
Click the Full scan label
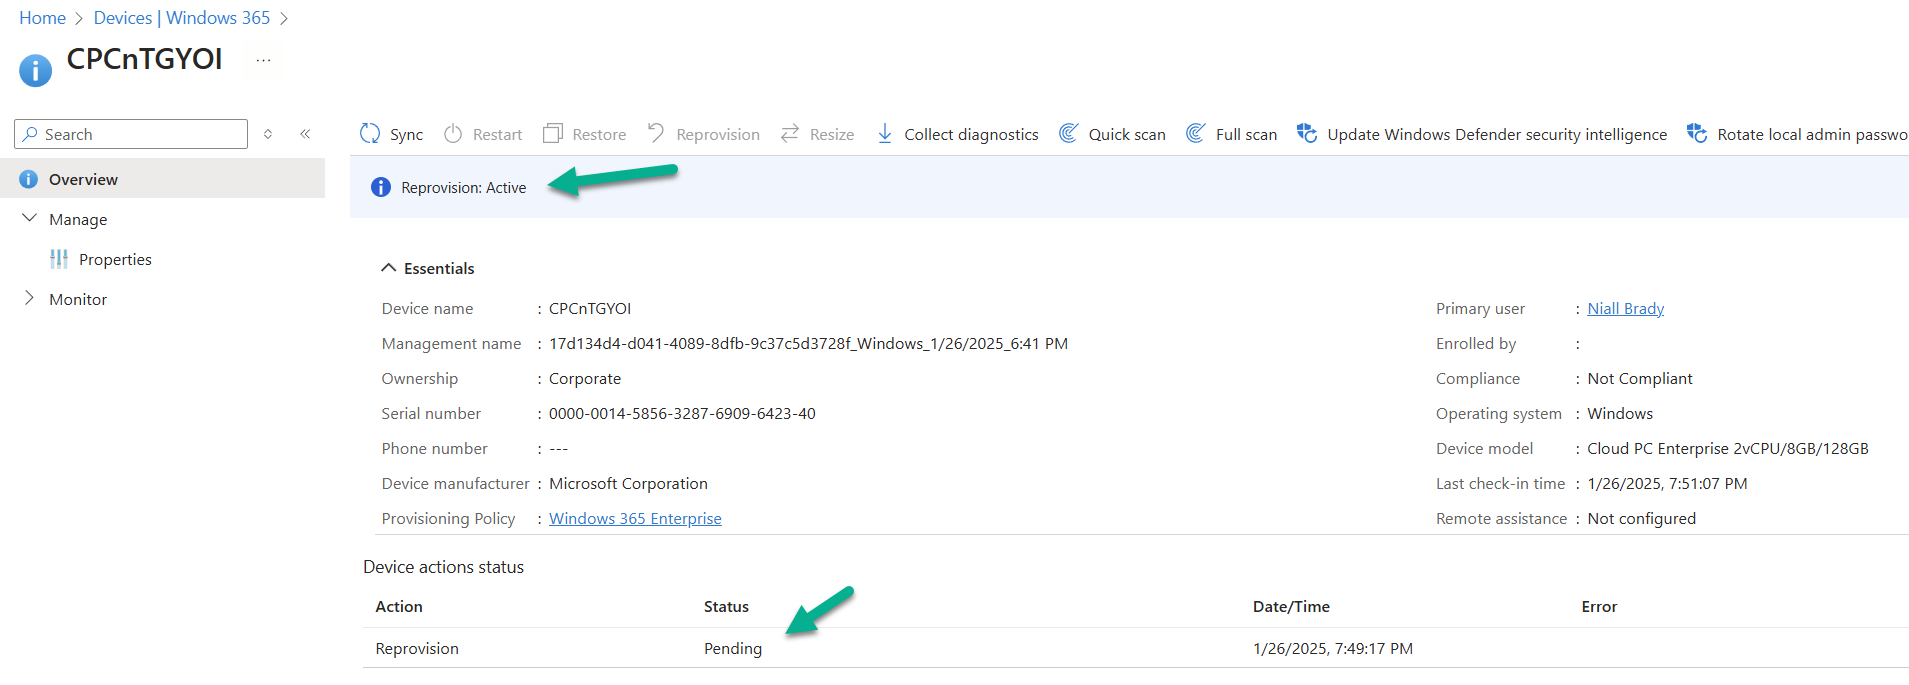[1246, 134]
